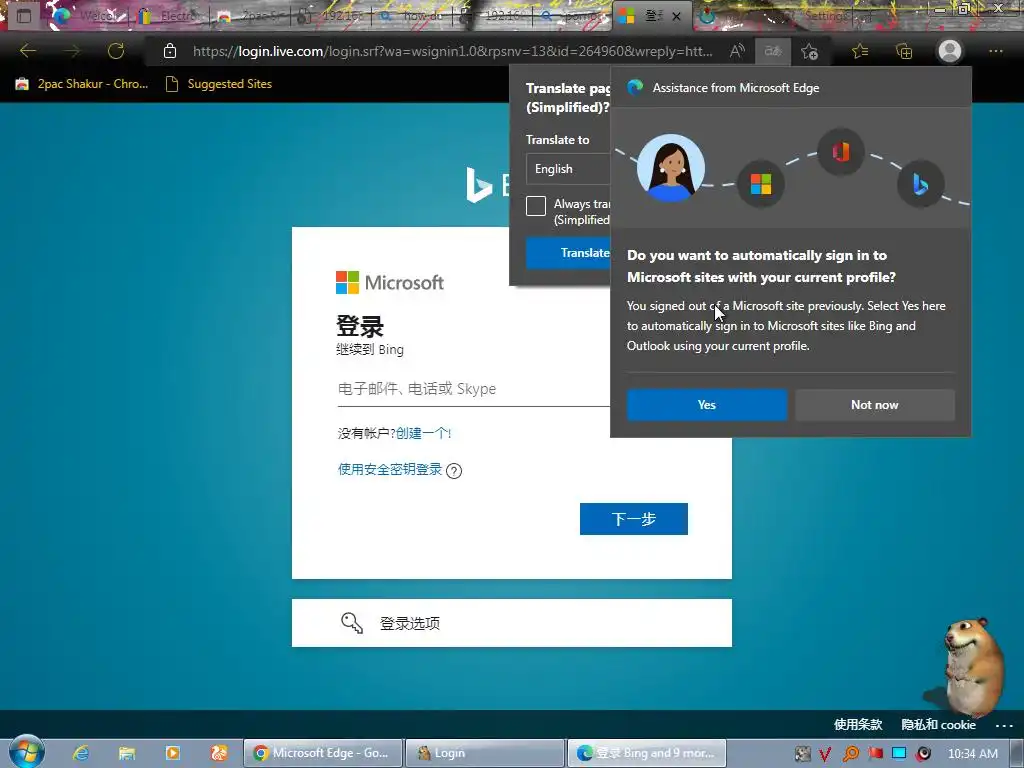Image resolution: width=1024 pixels, height=768 pixels.
Task: Open the Windows Start button
Action: click(x=27, y=752)
